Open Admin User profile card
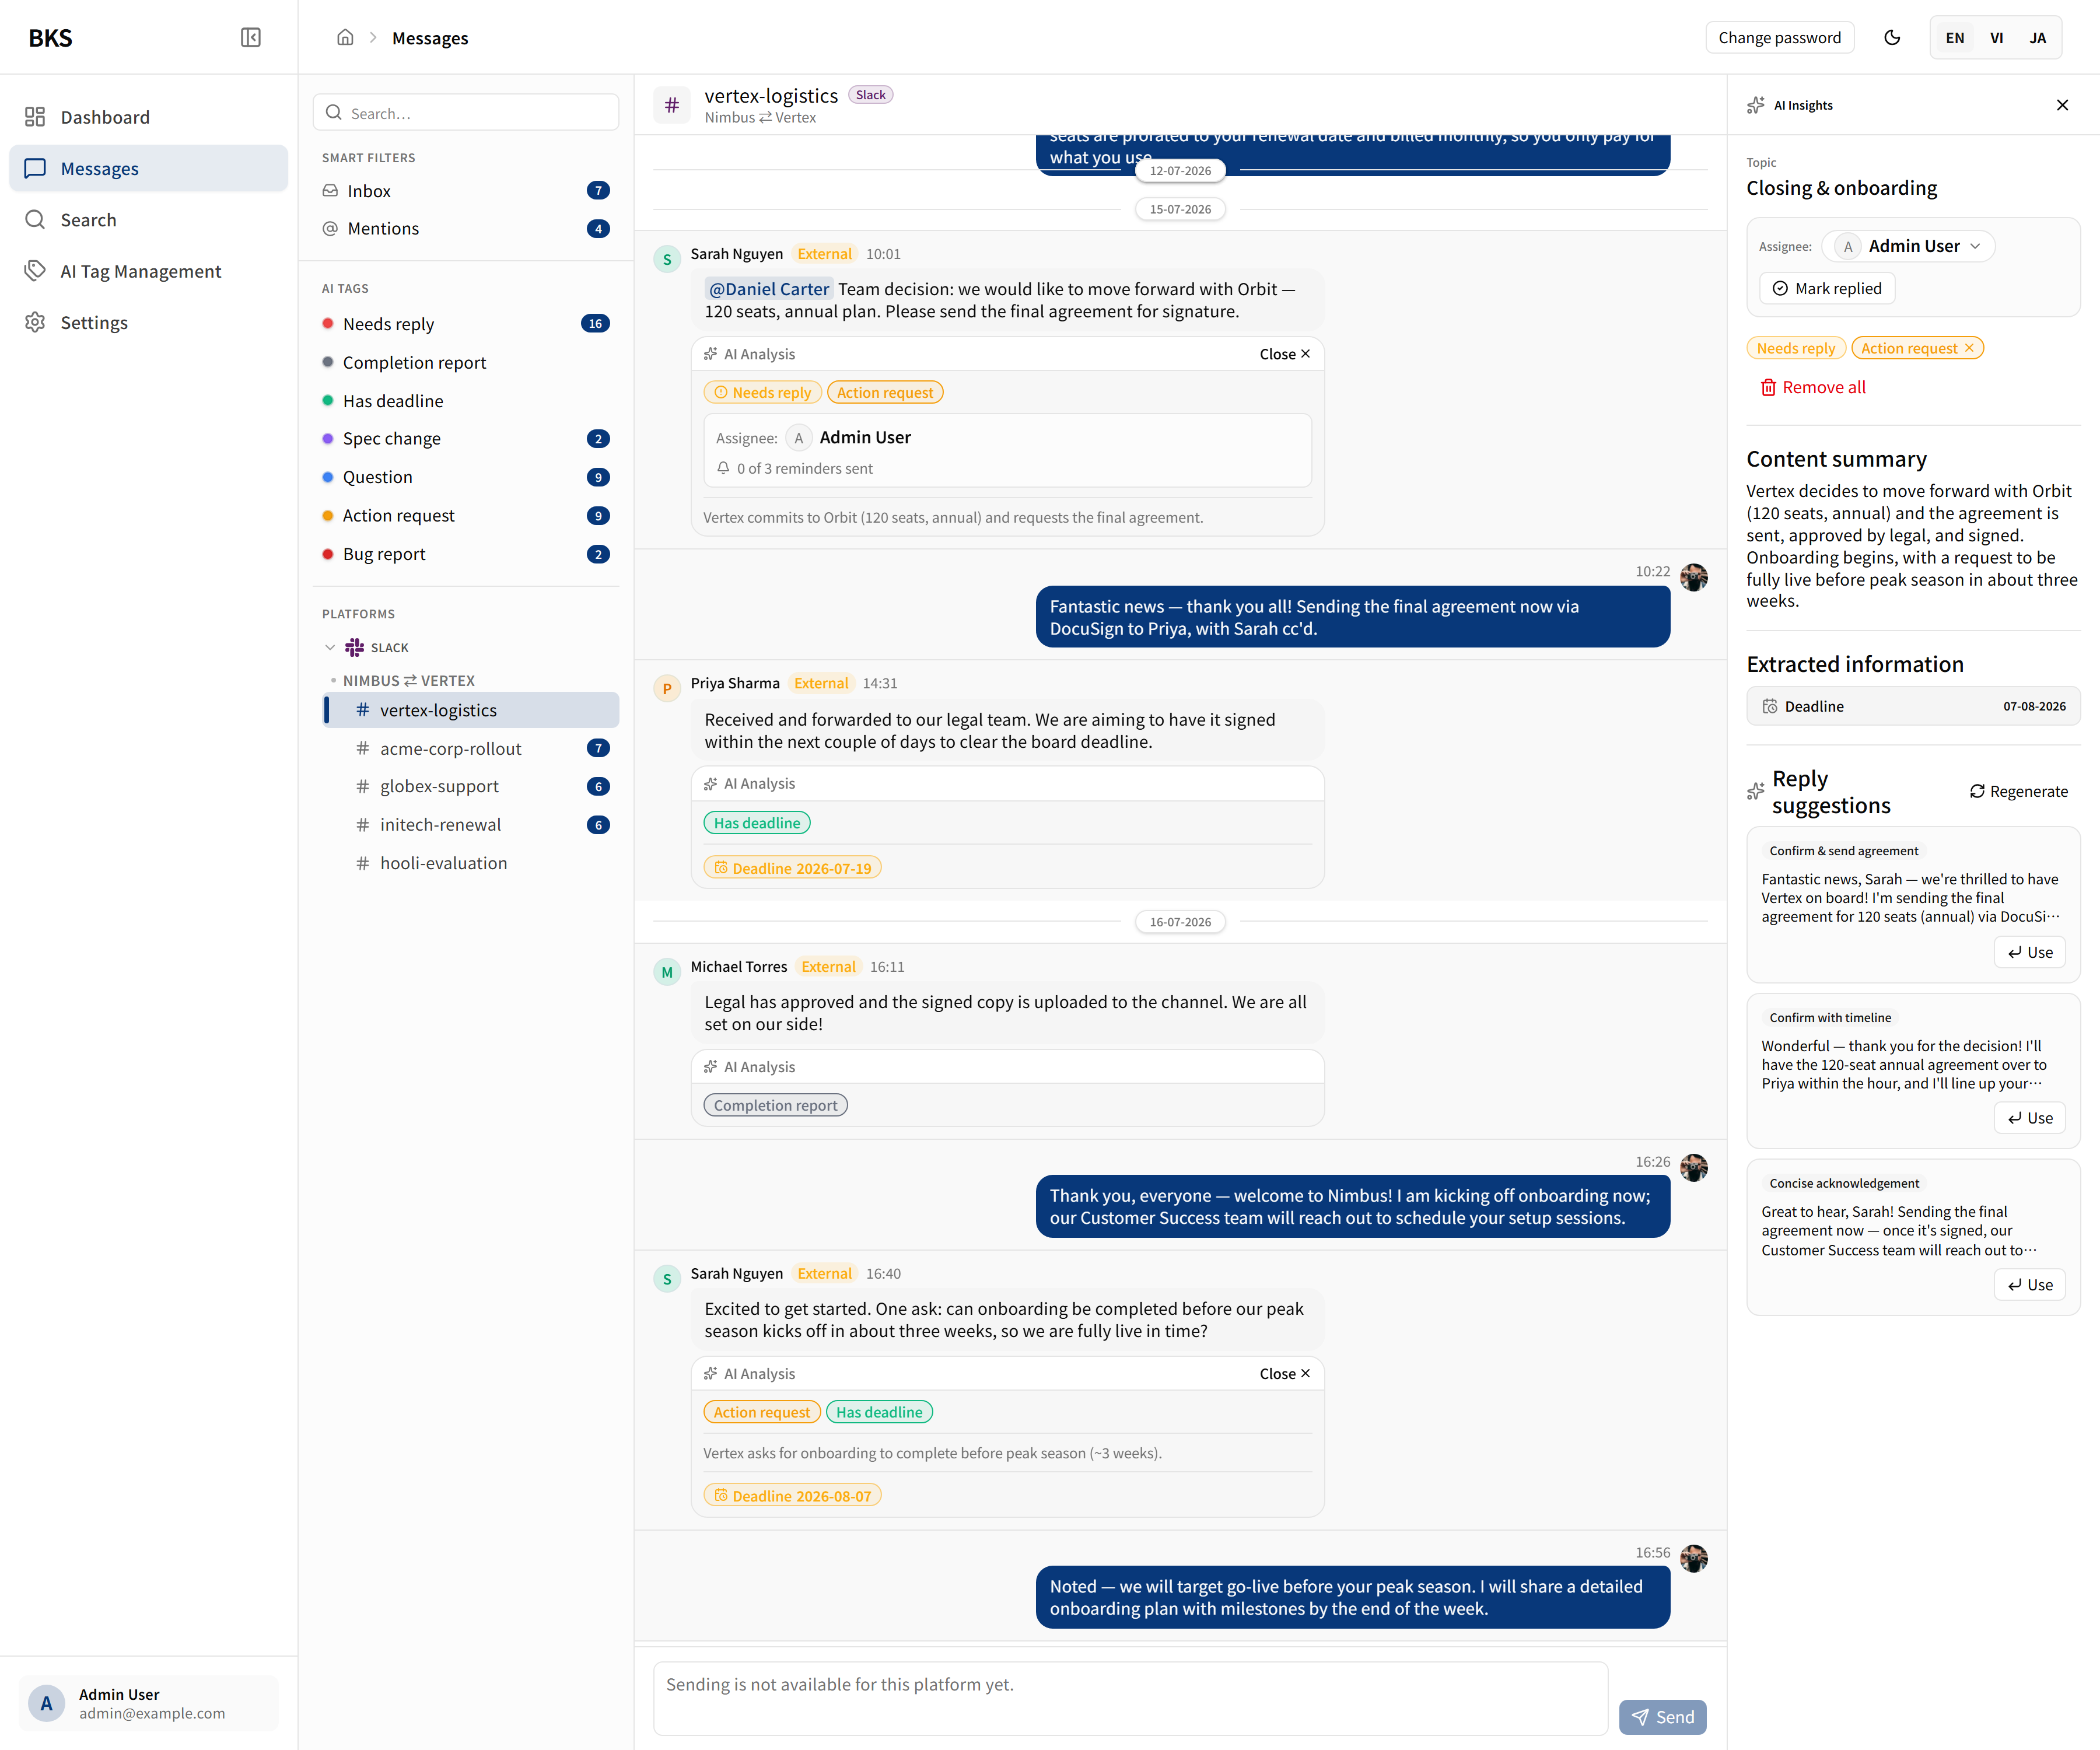The width and height of the screenshot is (2100, 1750). [148, 1704]
